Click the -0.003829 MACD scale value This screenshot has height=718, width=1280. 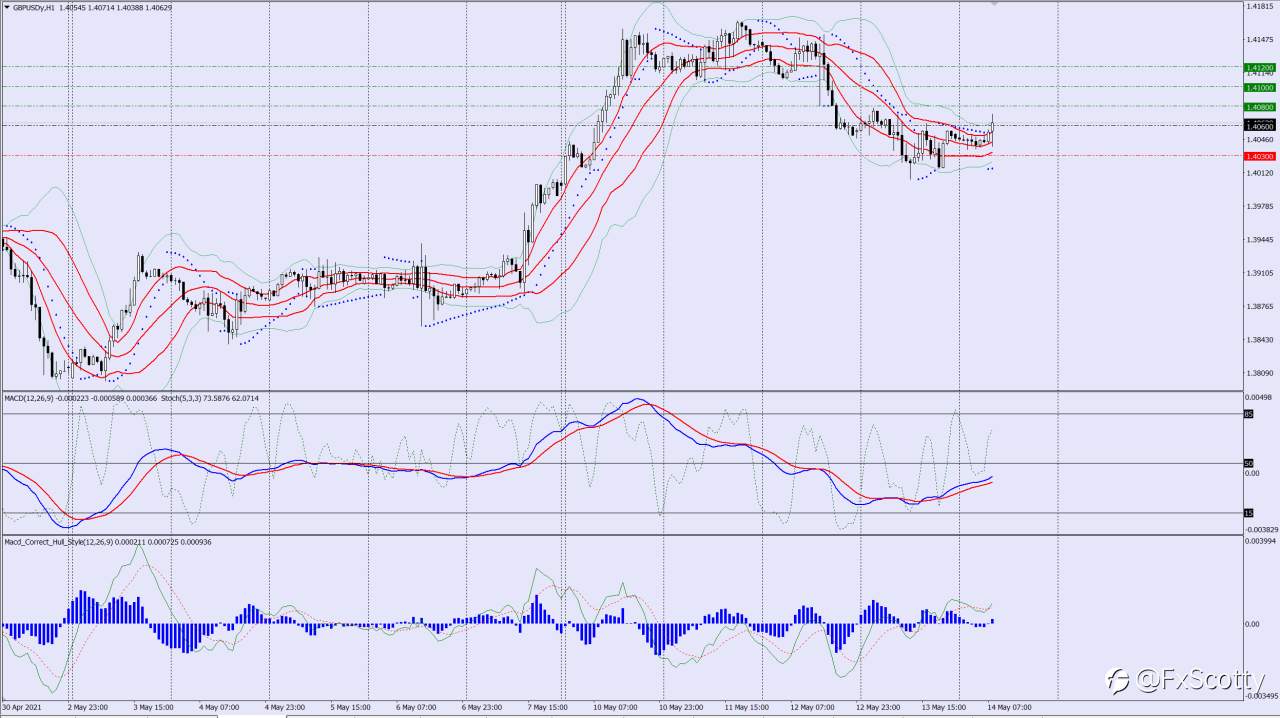pyautogui.click(x=1260, y=529)
